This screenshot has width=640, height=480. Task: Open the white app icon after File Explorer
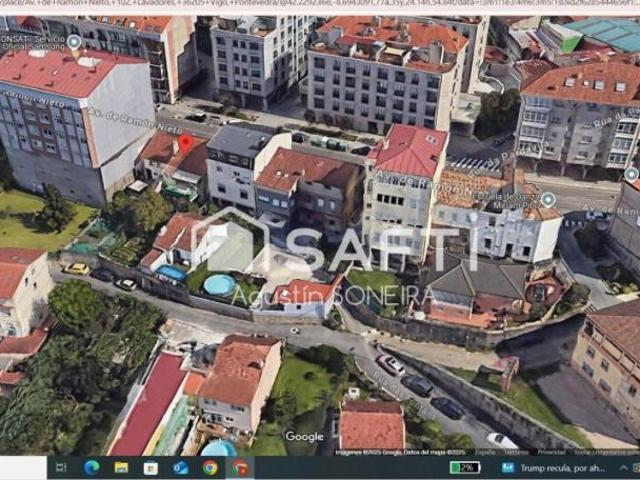pos(150,467)
